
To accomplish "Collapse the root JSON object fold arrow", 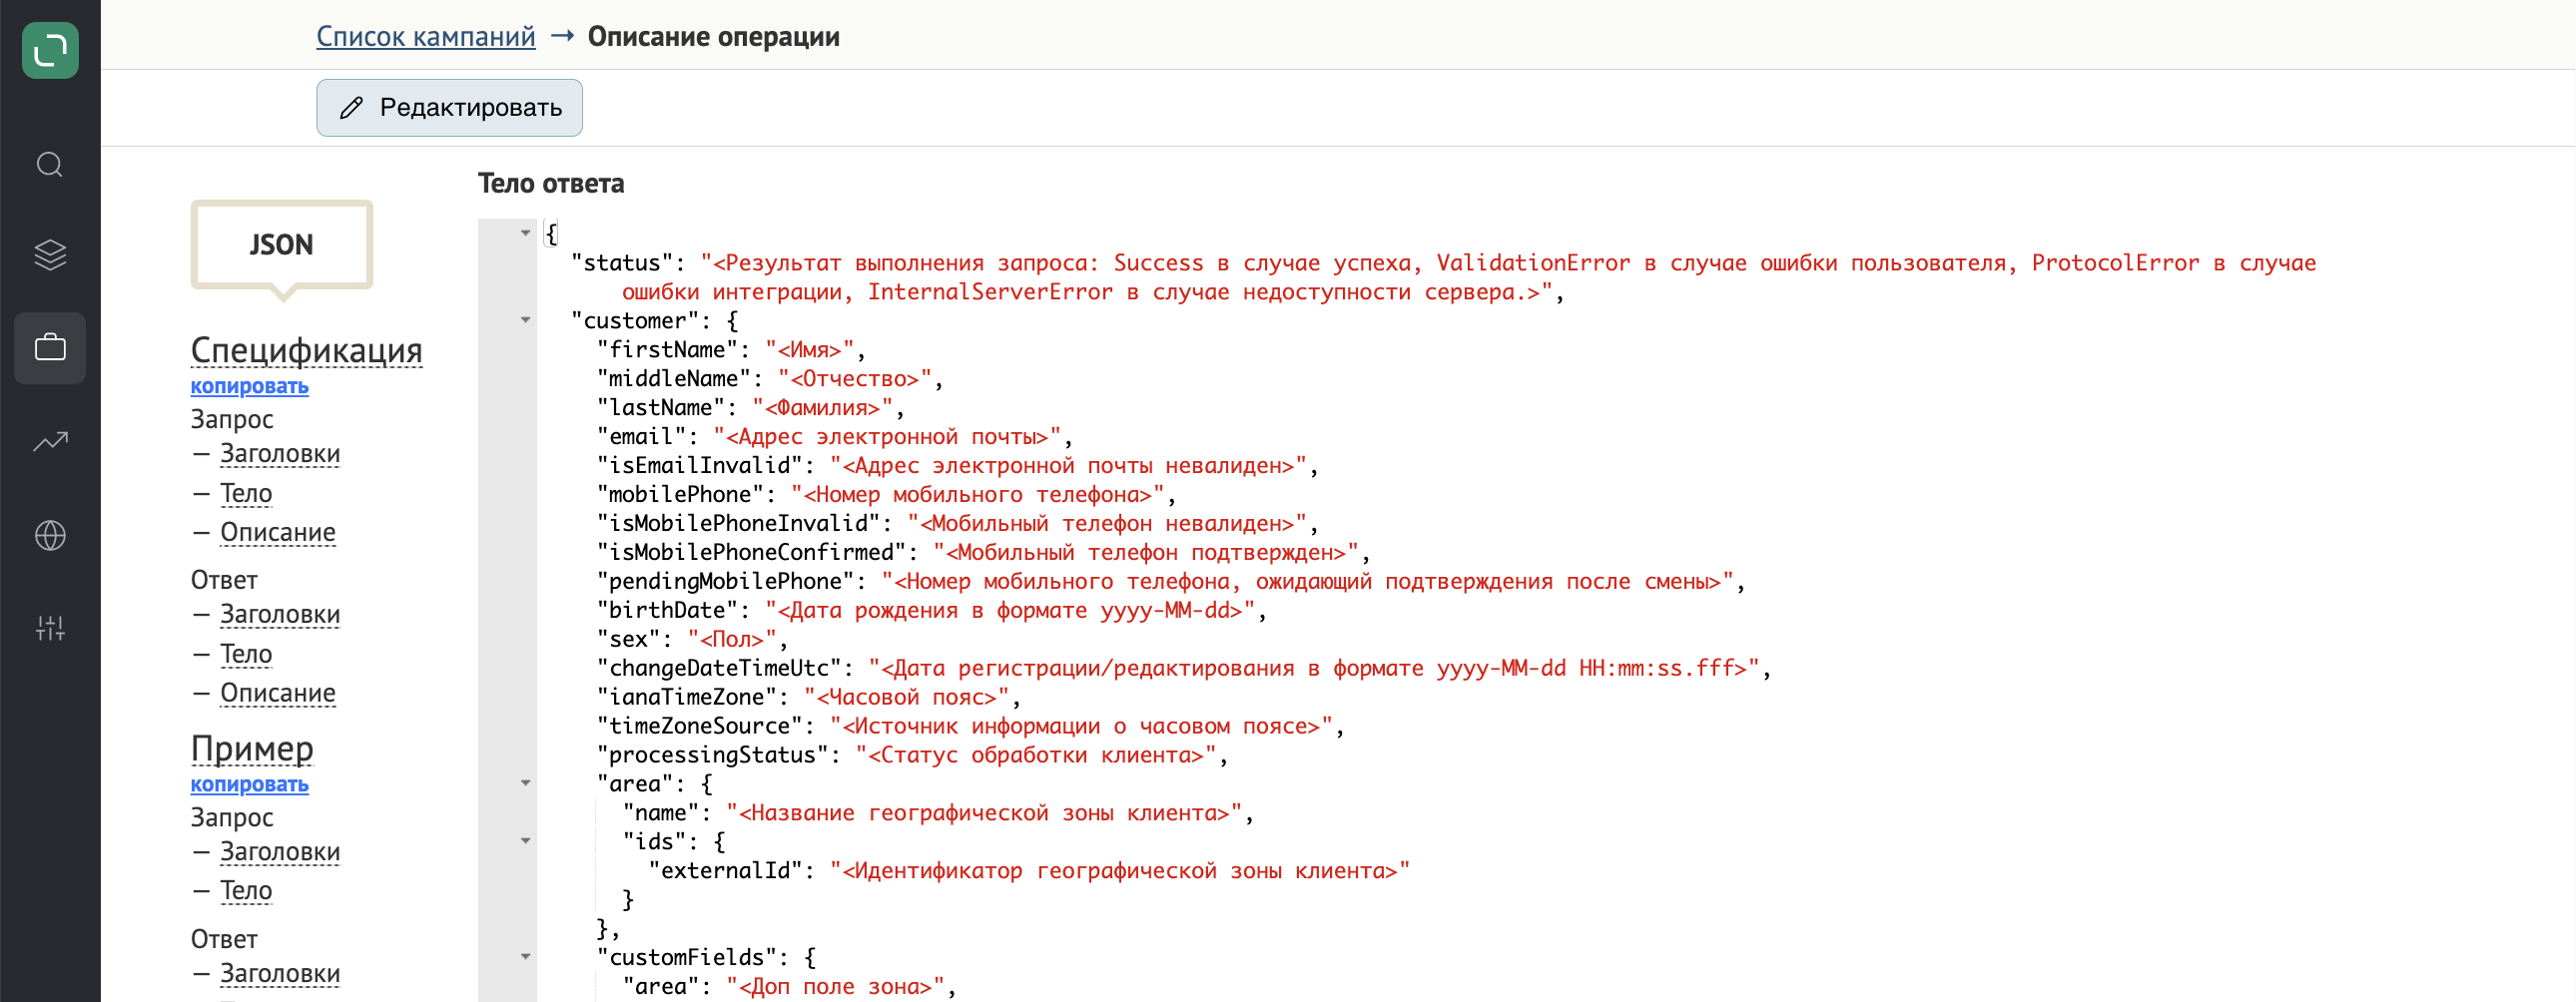I will tap(525, 233).
